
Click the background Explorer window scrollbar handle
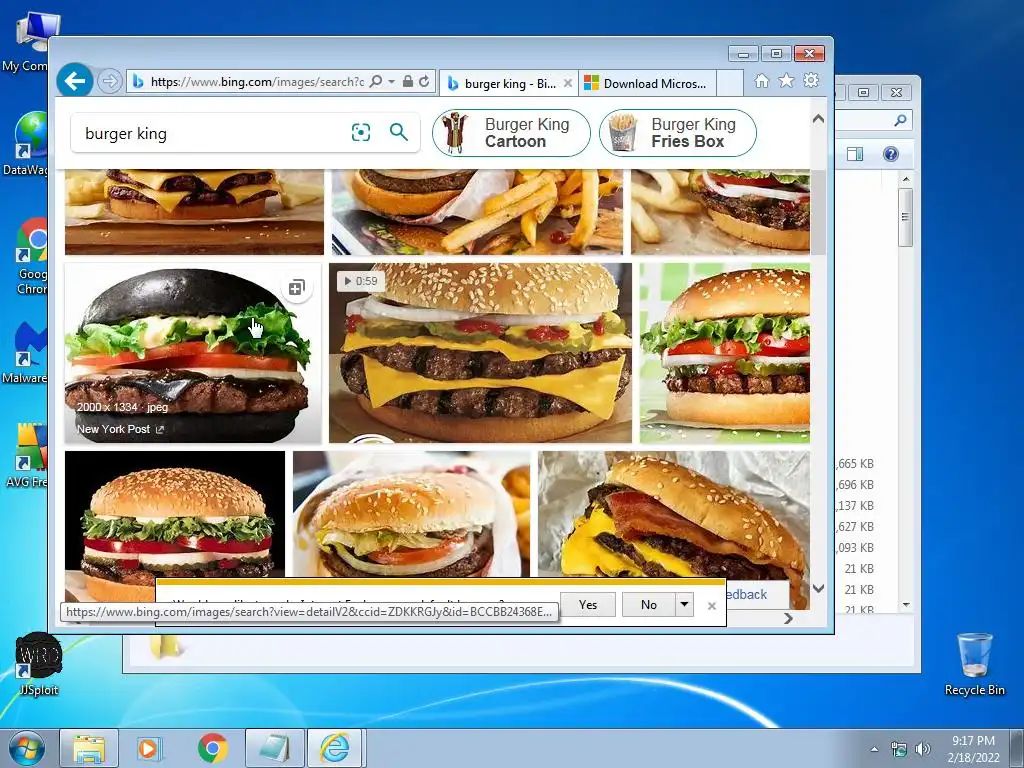[x=905, y=217]
